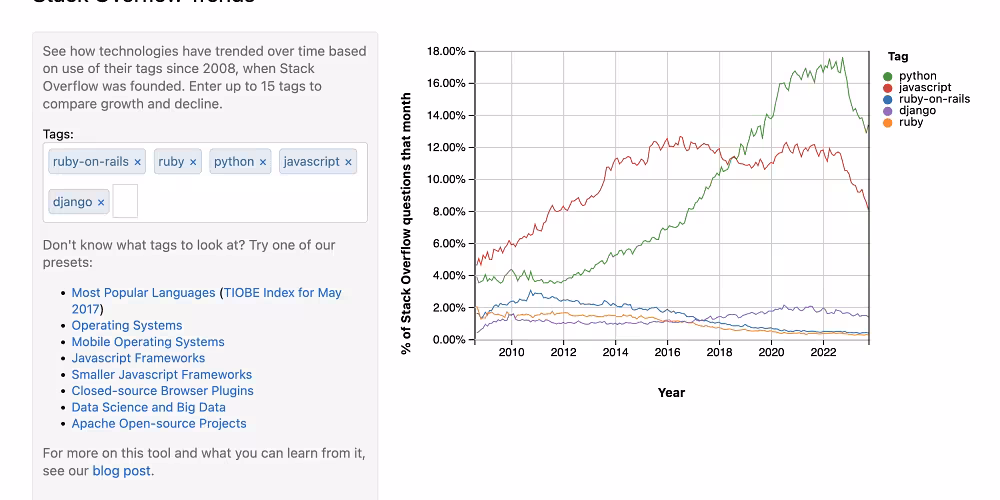The width and height of the screenshot is (1000, 500).
Task: Remove the django tag
Action: coord(101,202)
